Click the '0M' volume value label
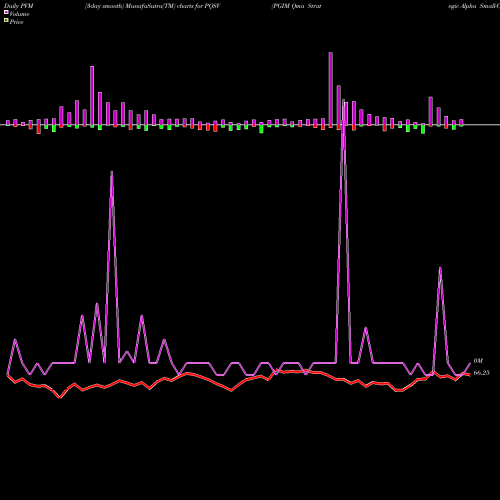The height and width of the screenshot is (500, 500). (478, 361)
